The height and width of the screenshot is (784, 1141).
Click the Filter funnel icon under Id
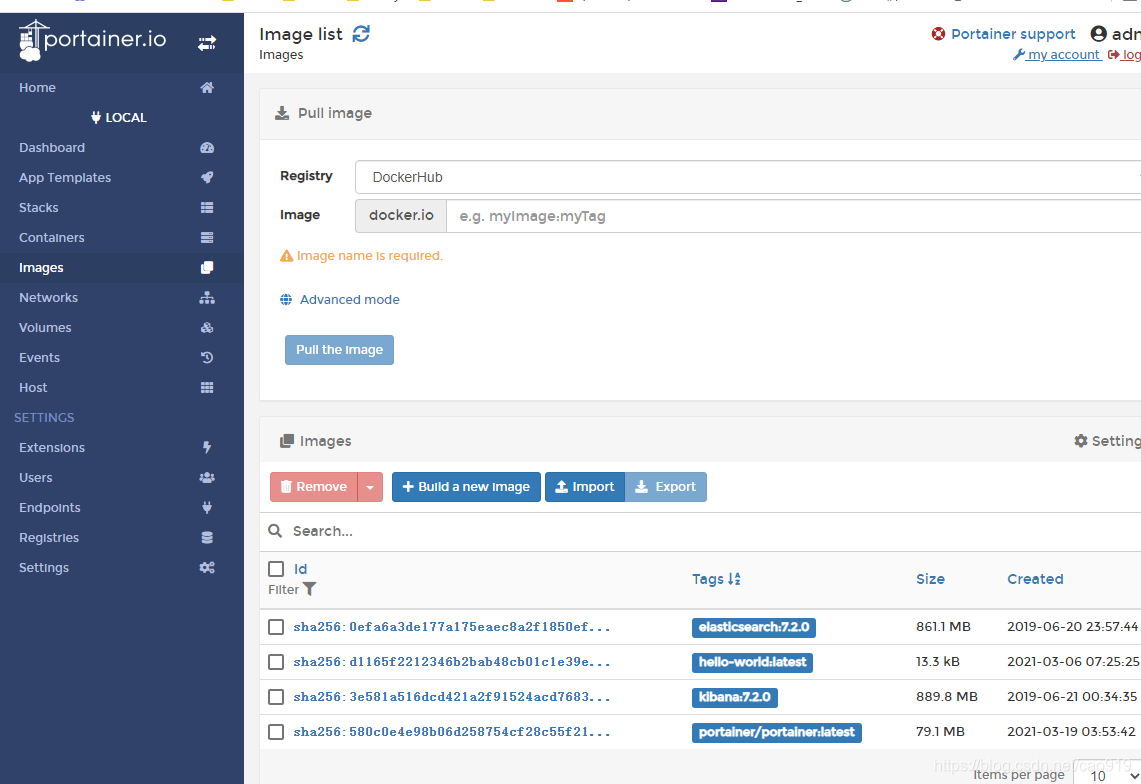pyautogui.click(x=309, y=589)
